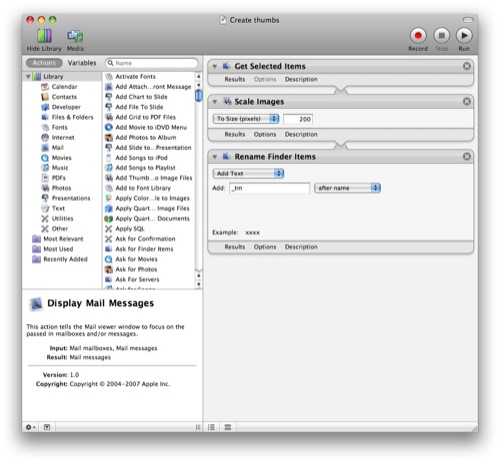The width and height of the screenshot is (500, 462).
Task: Select the Internet category icon
Action: click(x=45, y=137)
